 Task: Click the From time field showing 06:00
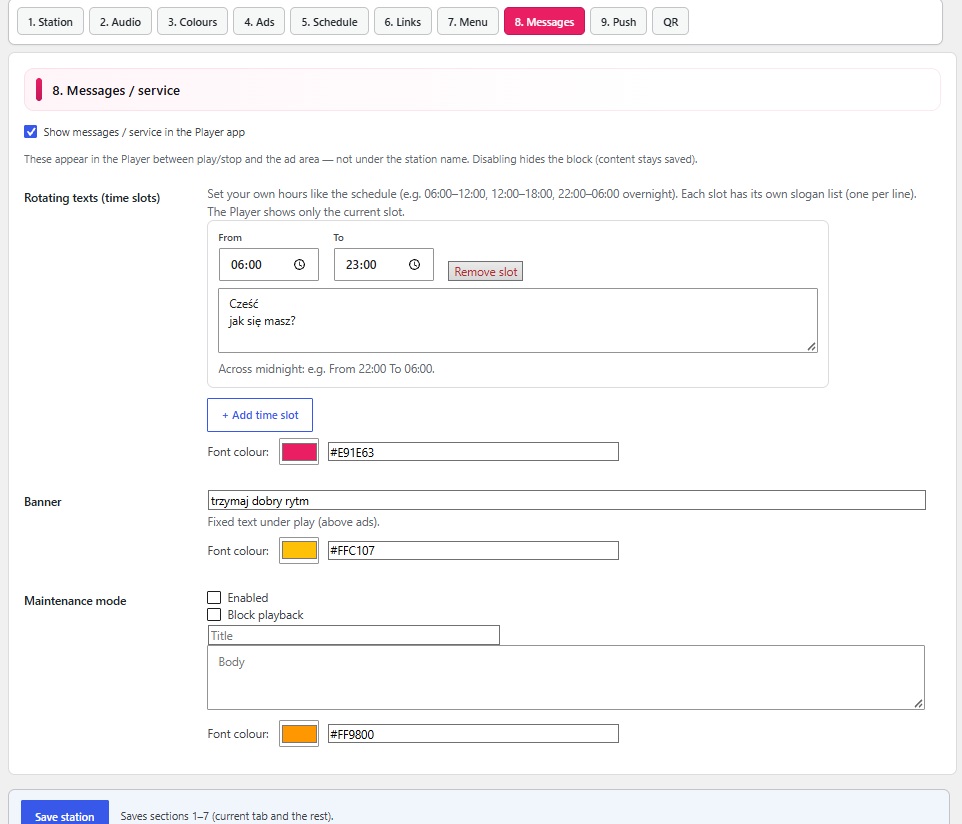pyautogui.click(x=269, y=264)
